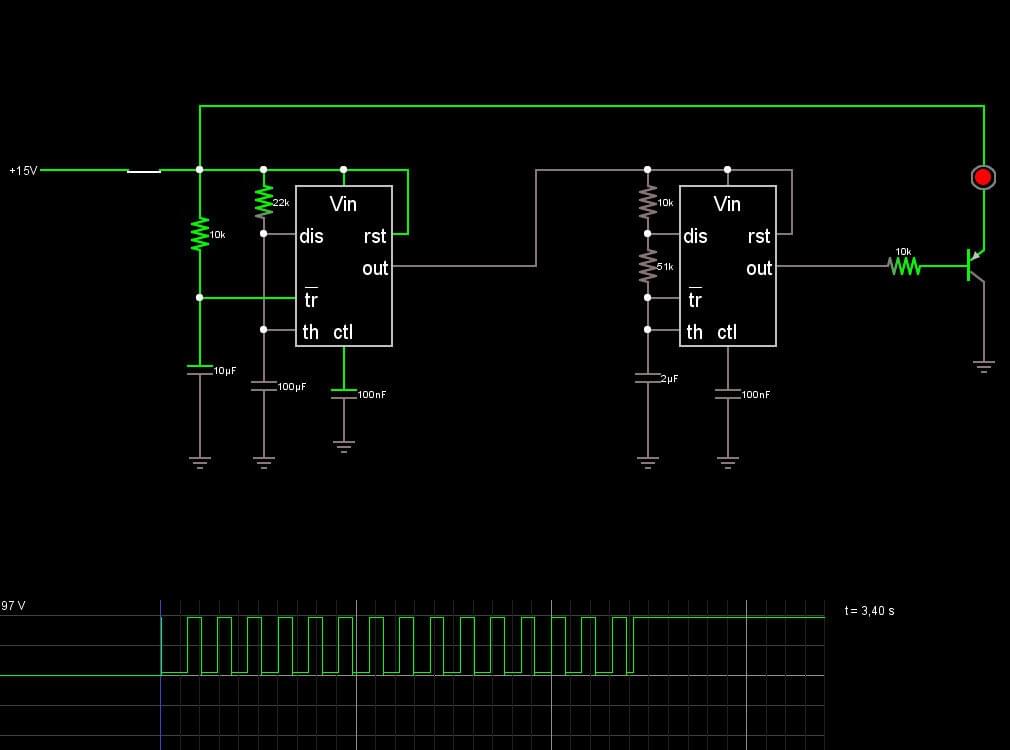The width and height of the screenshot is (1010, 750).
Task: Click the 51k resistor
Action: pyautogui.click(x=648, y=265)
